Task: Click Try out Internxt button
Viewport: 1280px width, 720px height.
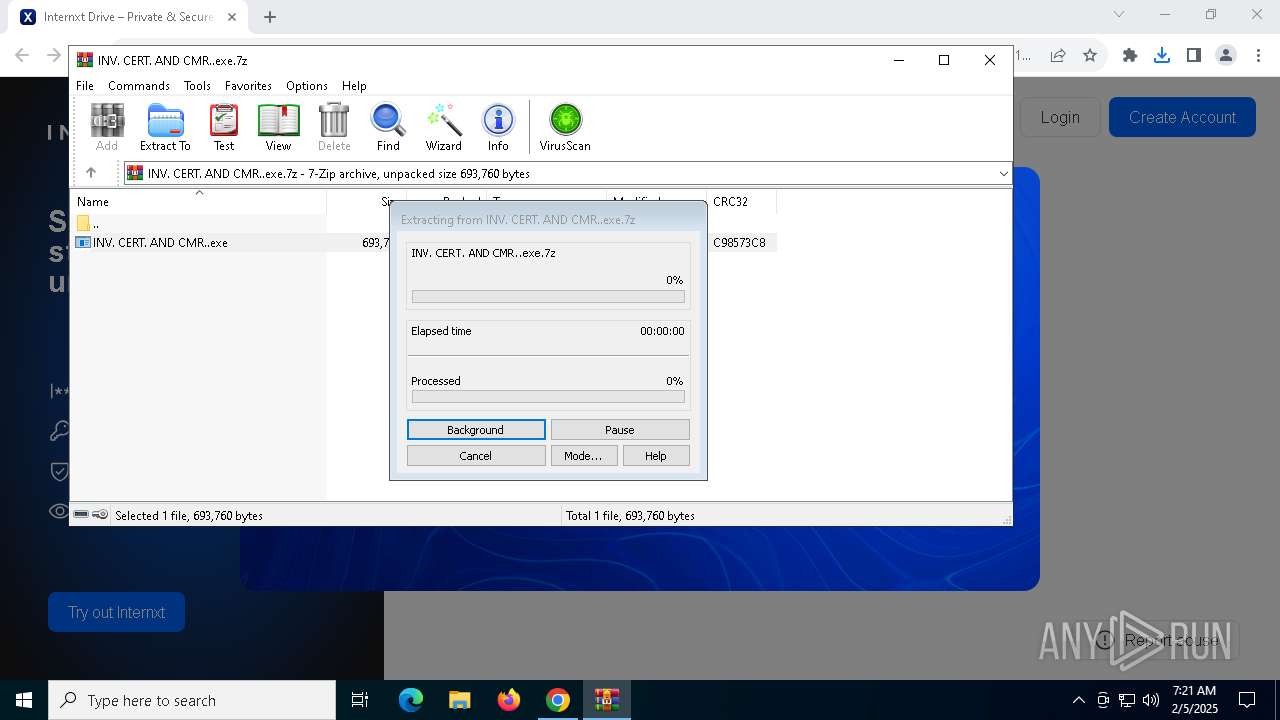Action: tap(116, 612)
